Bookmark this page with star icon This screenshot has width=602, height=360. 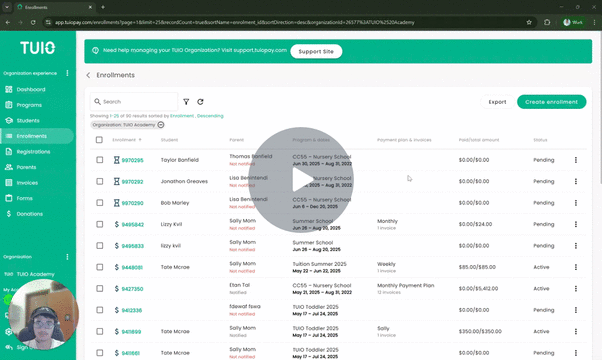point(529,22)
